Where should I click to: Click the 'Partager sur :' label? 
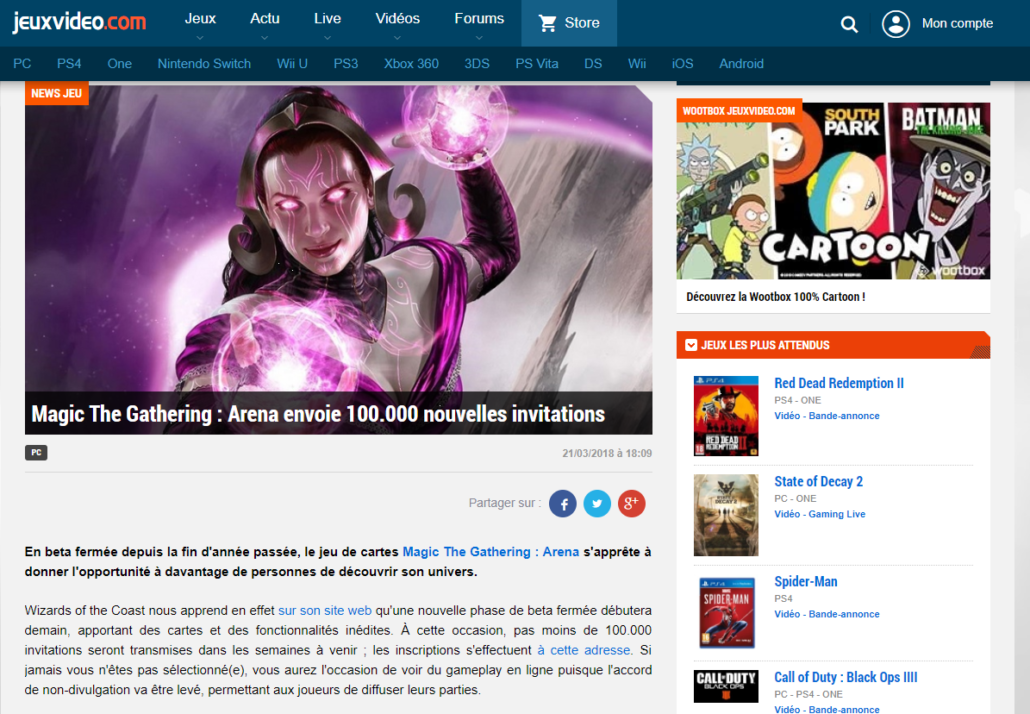(505, 503)
